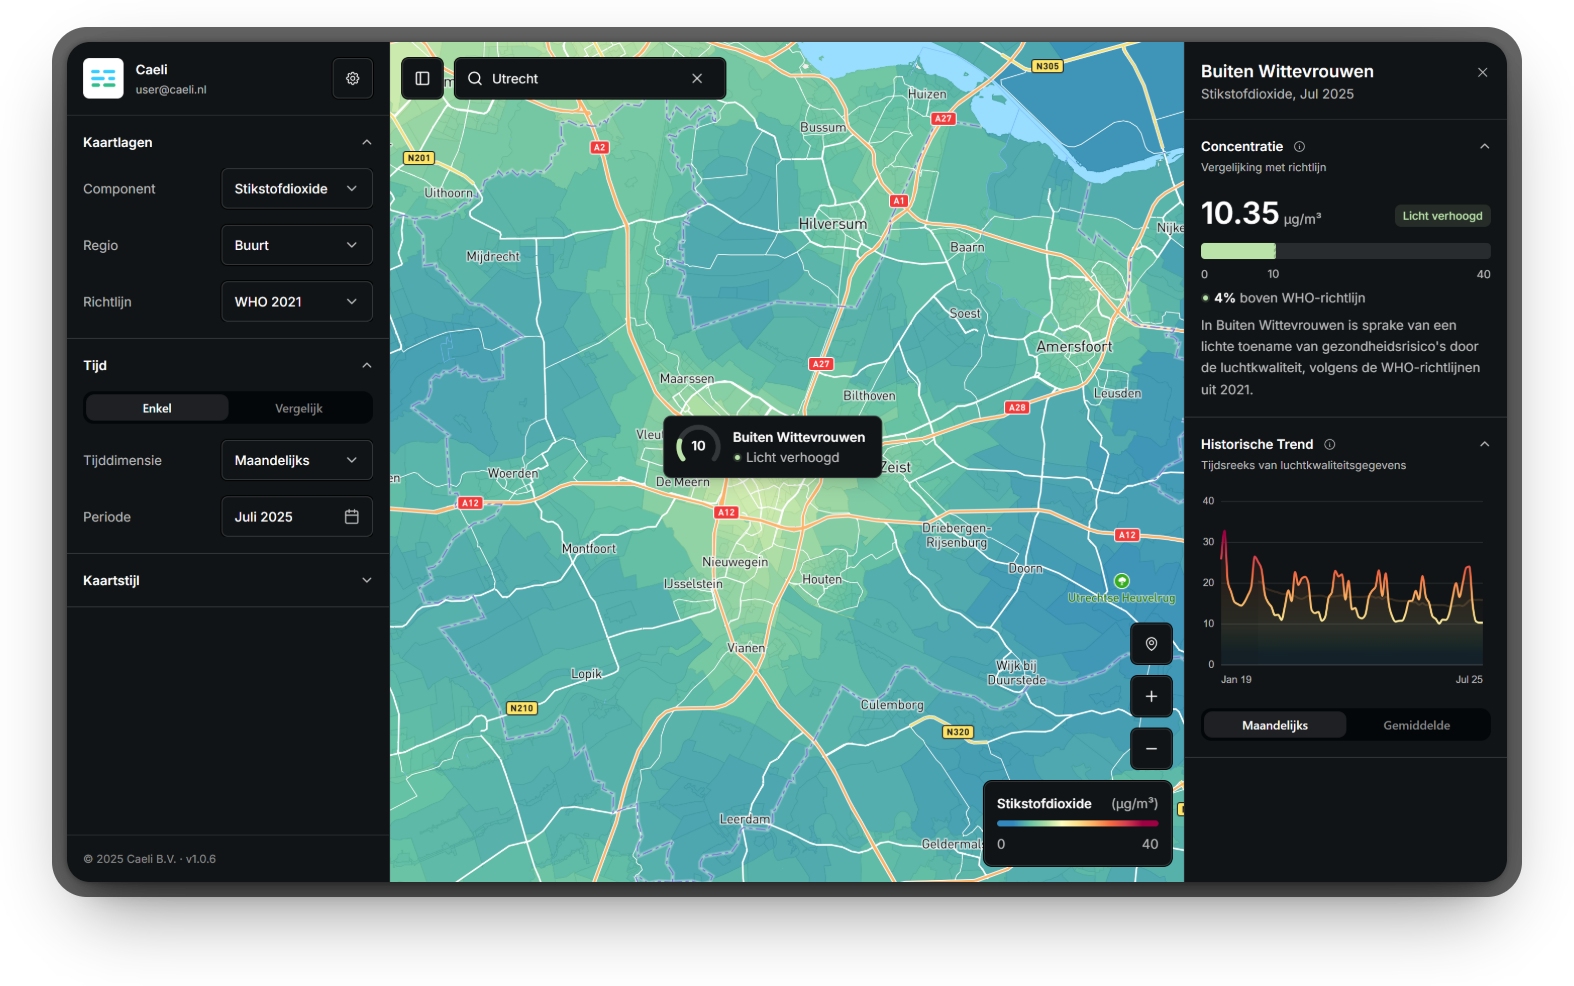Clear the Utrecht search text
The width and height of the screenshot is (1574, 986).
tap(697, 78)
